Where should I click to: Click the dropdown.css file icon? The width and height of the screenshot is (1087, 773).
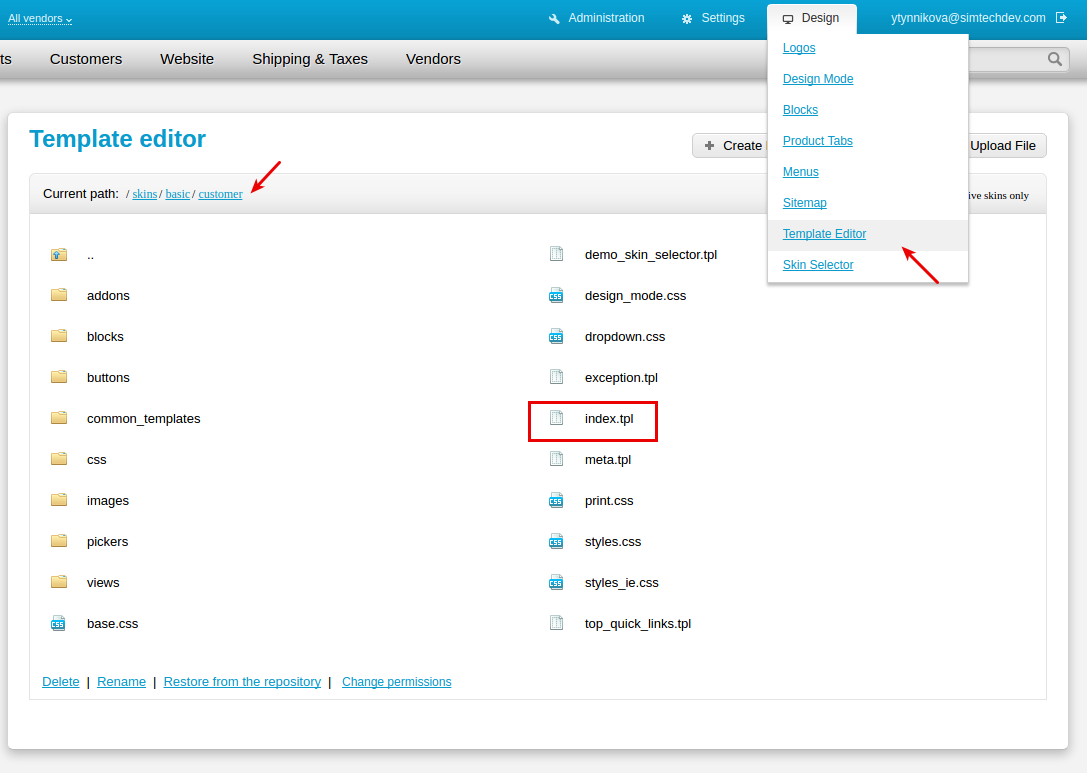556,336
